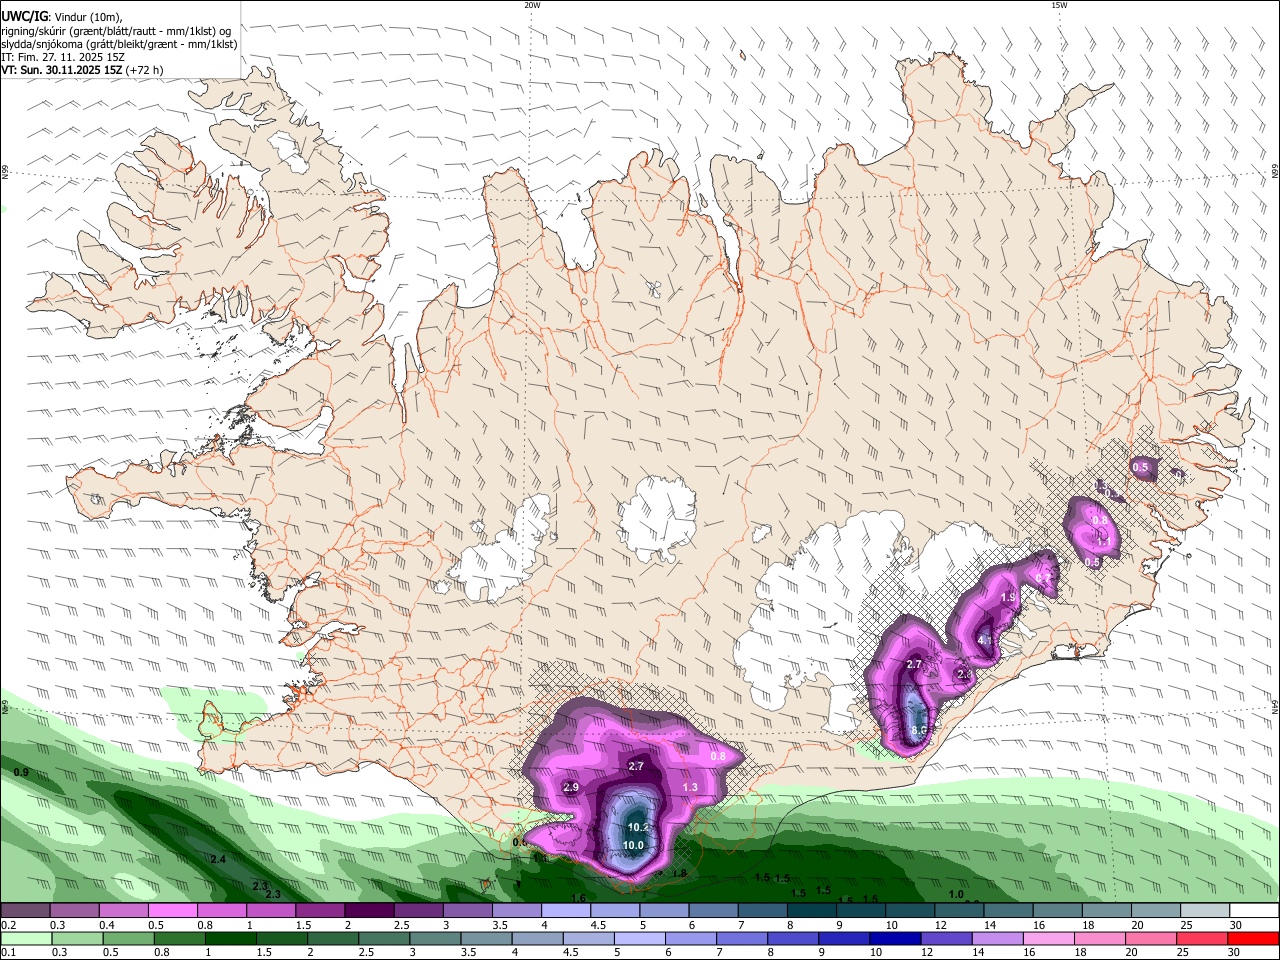Click the 0.2 label in the top legend row
The image size is (1280, 960).
coord(9,925)
